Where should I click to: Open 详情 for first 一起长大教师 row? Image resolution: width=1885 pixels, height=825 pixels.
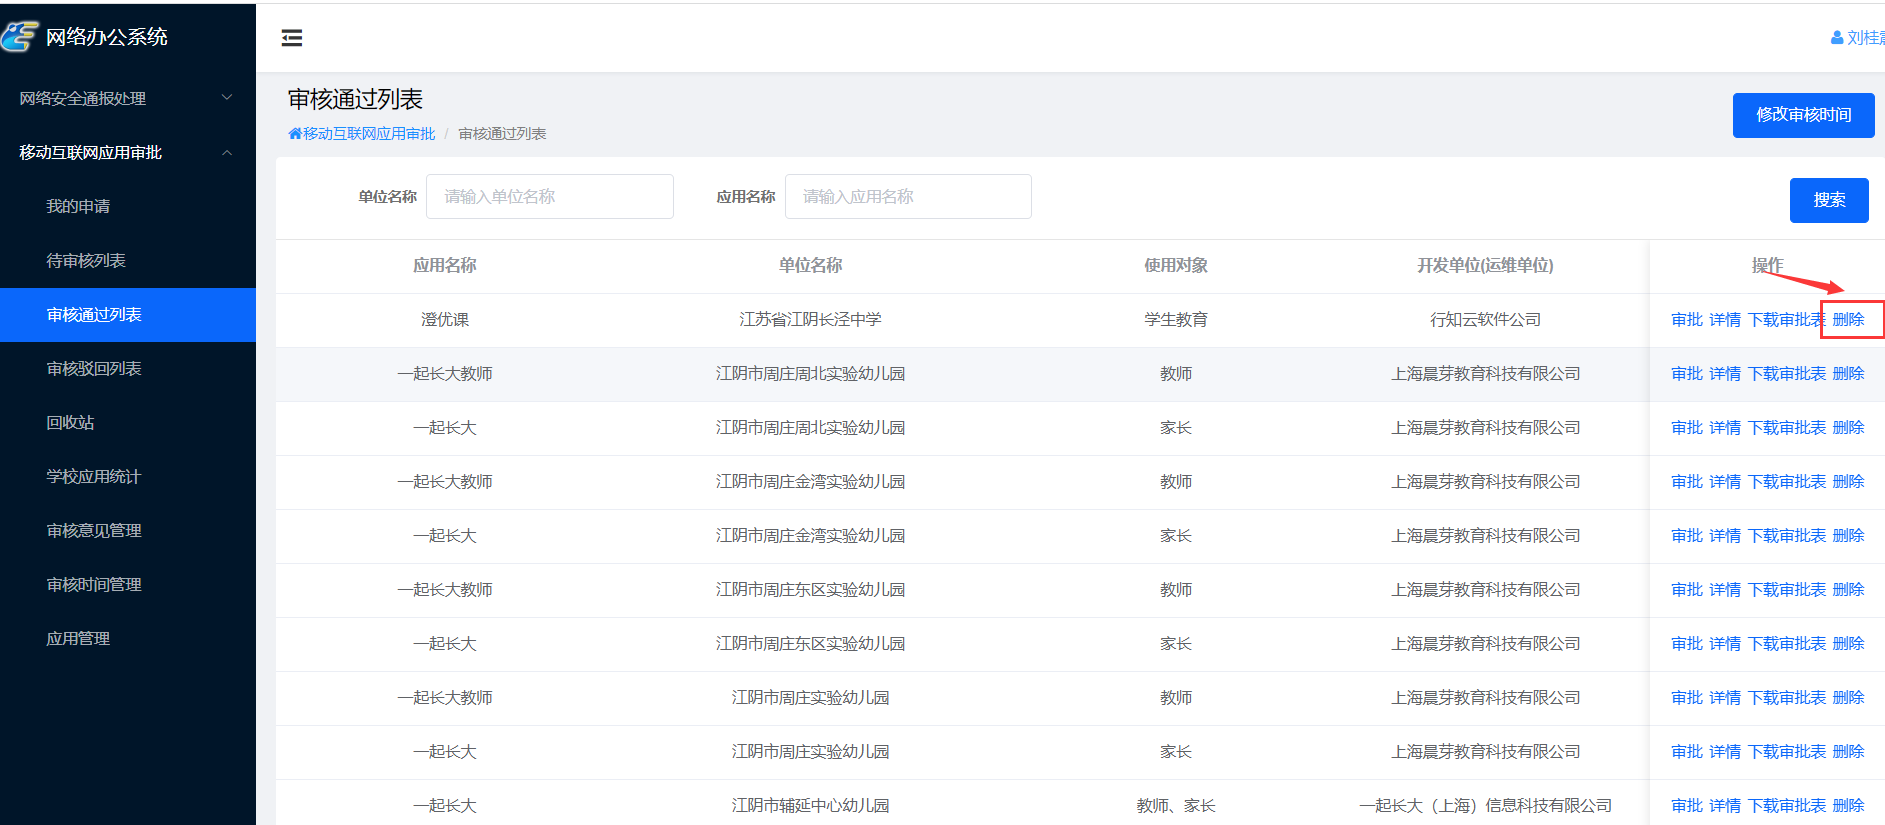1724,374
